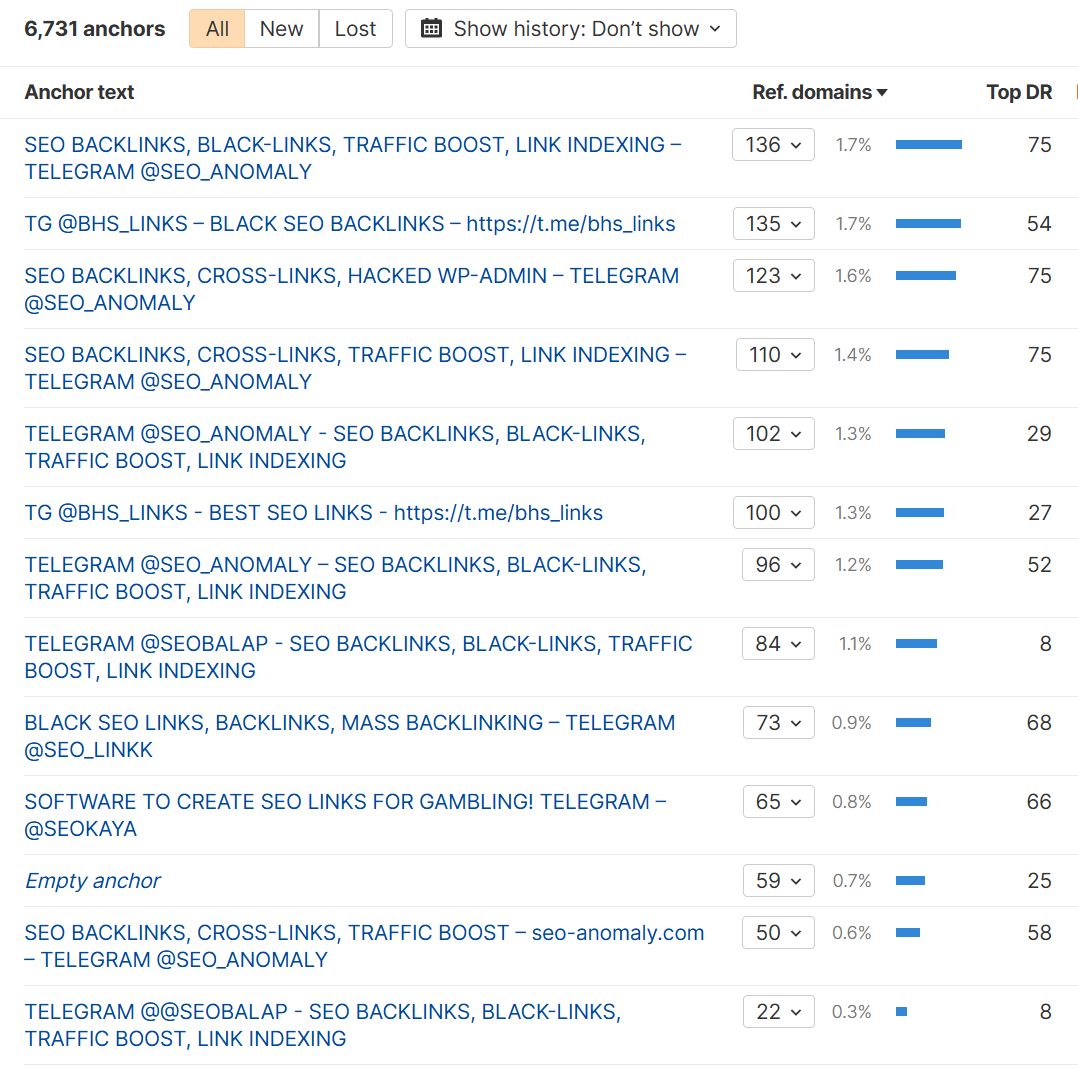
Task: Expand the 110 ref. domains dropdown
Action: 775,354
